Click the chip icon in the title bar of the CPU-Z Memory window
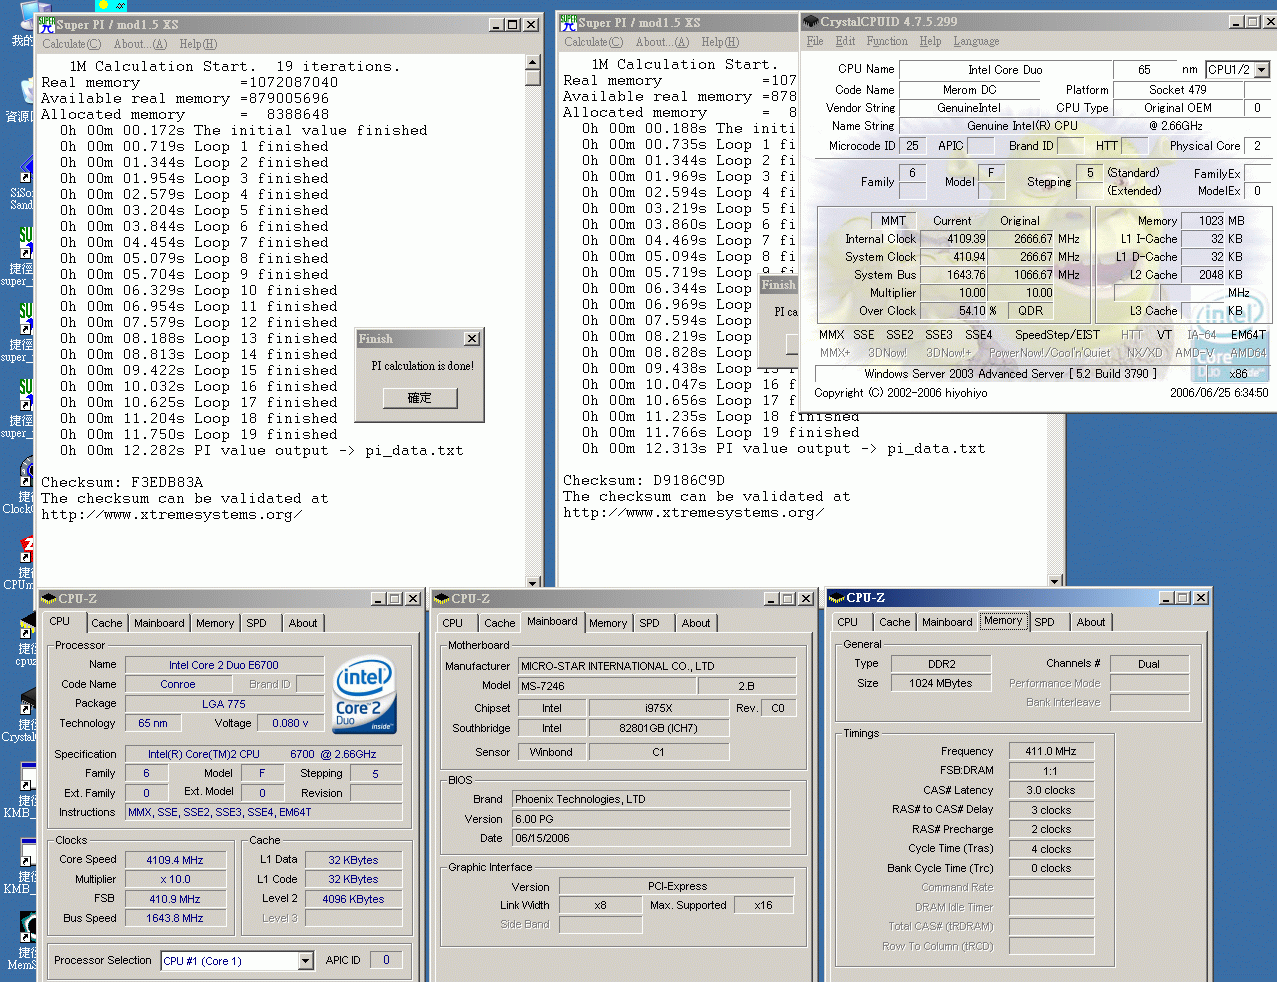Screen dimensions: 1277x982 coord(837,598)
